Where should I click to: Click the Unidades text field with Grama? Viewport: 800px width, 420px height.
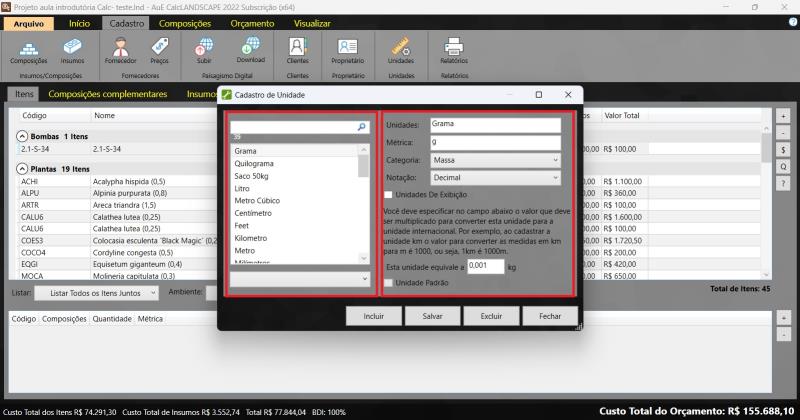pyautogui.click(x=495, y=125)
